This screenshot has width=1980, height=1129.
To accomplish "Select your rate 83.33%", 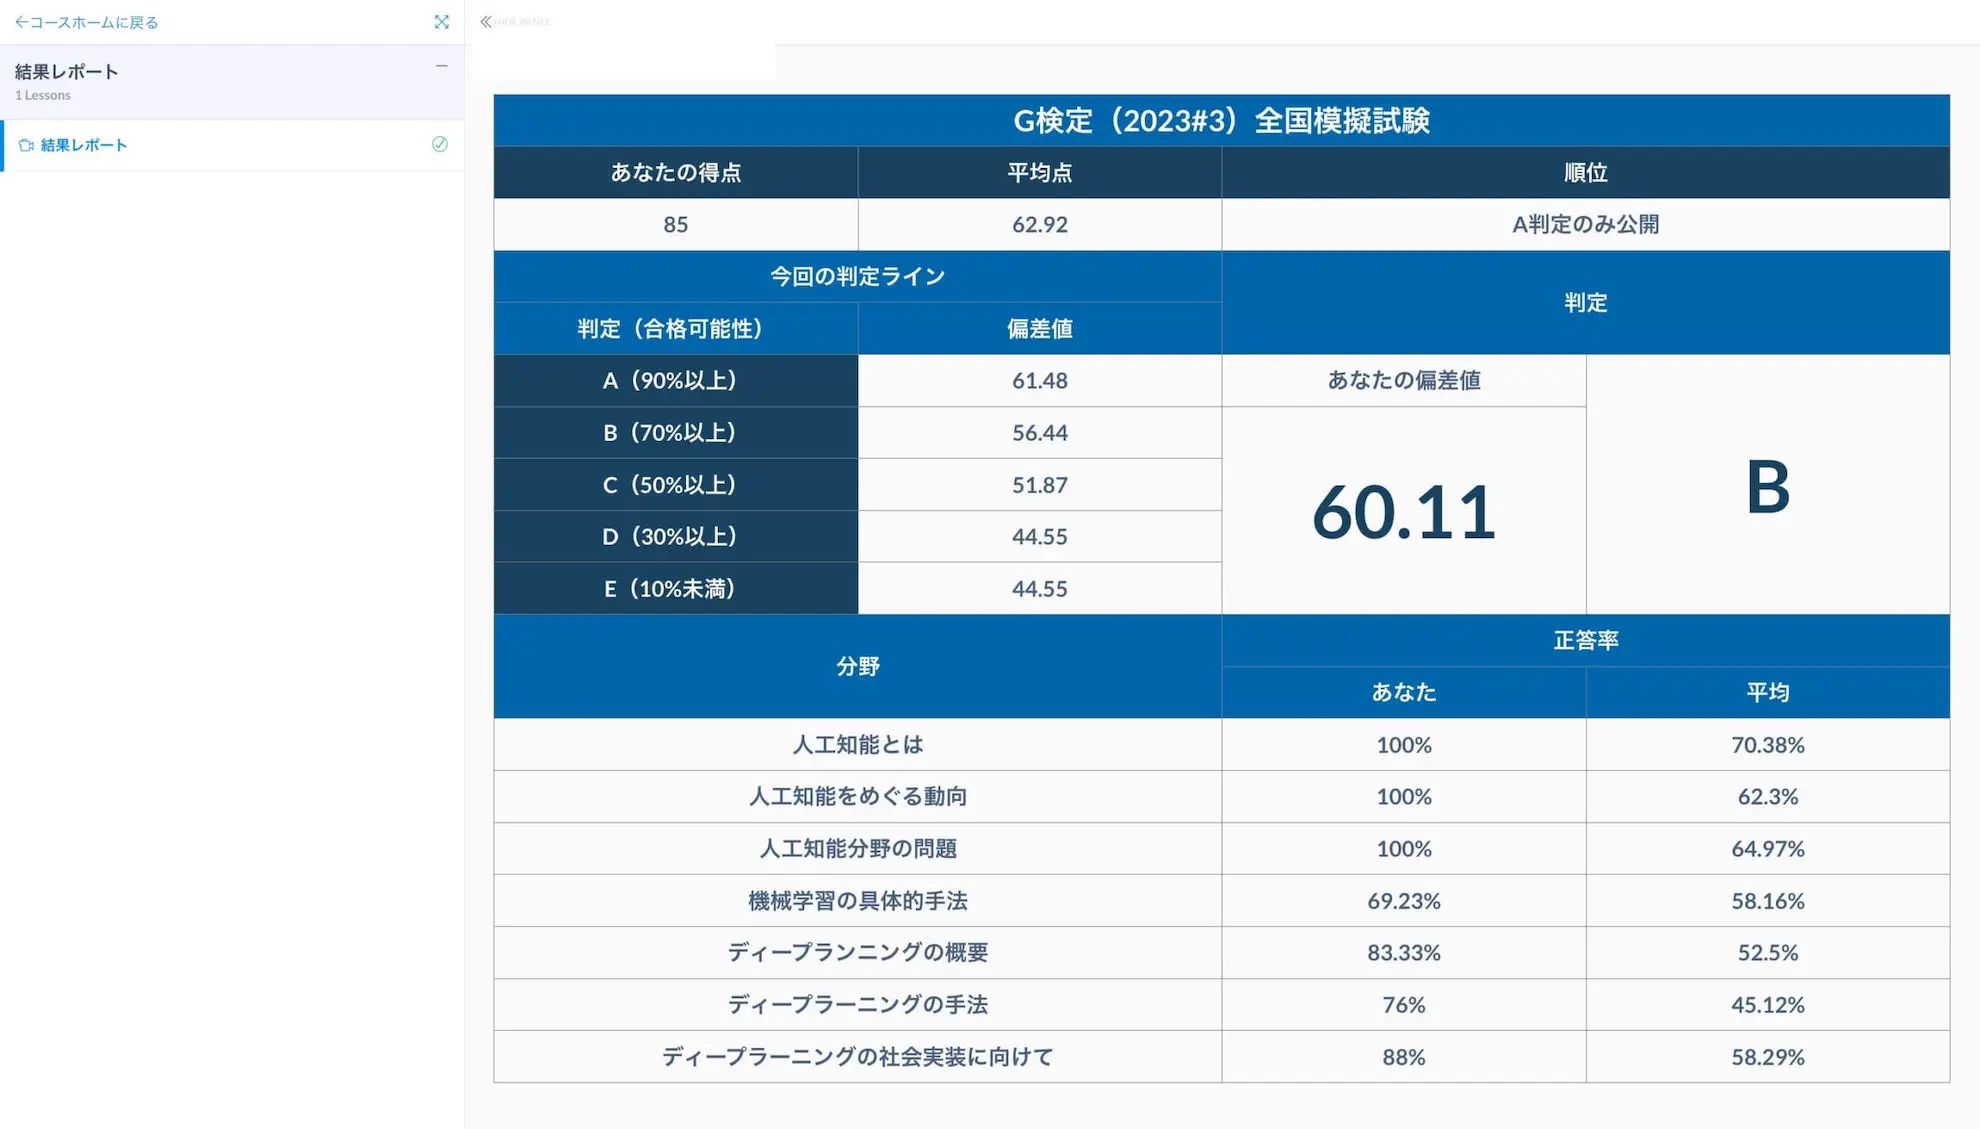I will pyautogui.click(x=1404, y=952).
